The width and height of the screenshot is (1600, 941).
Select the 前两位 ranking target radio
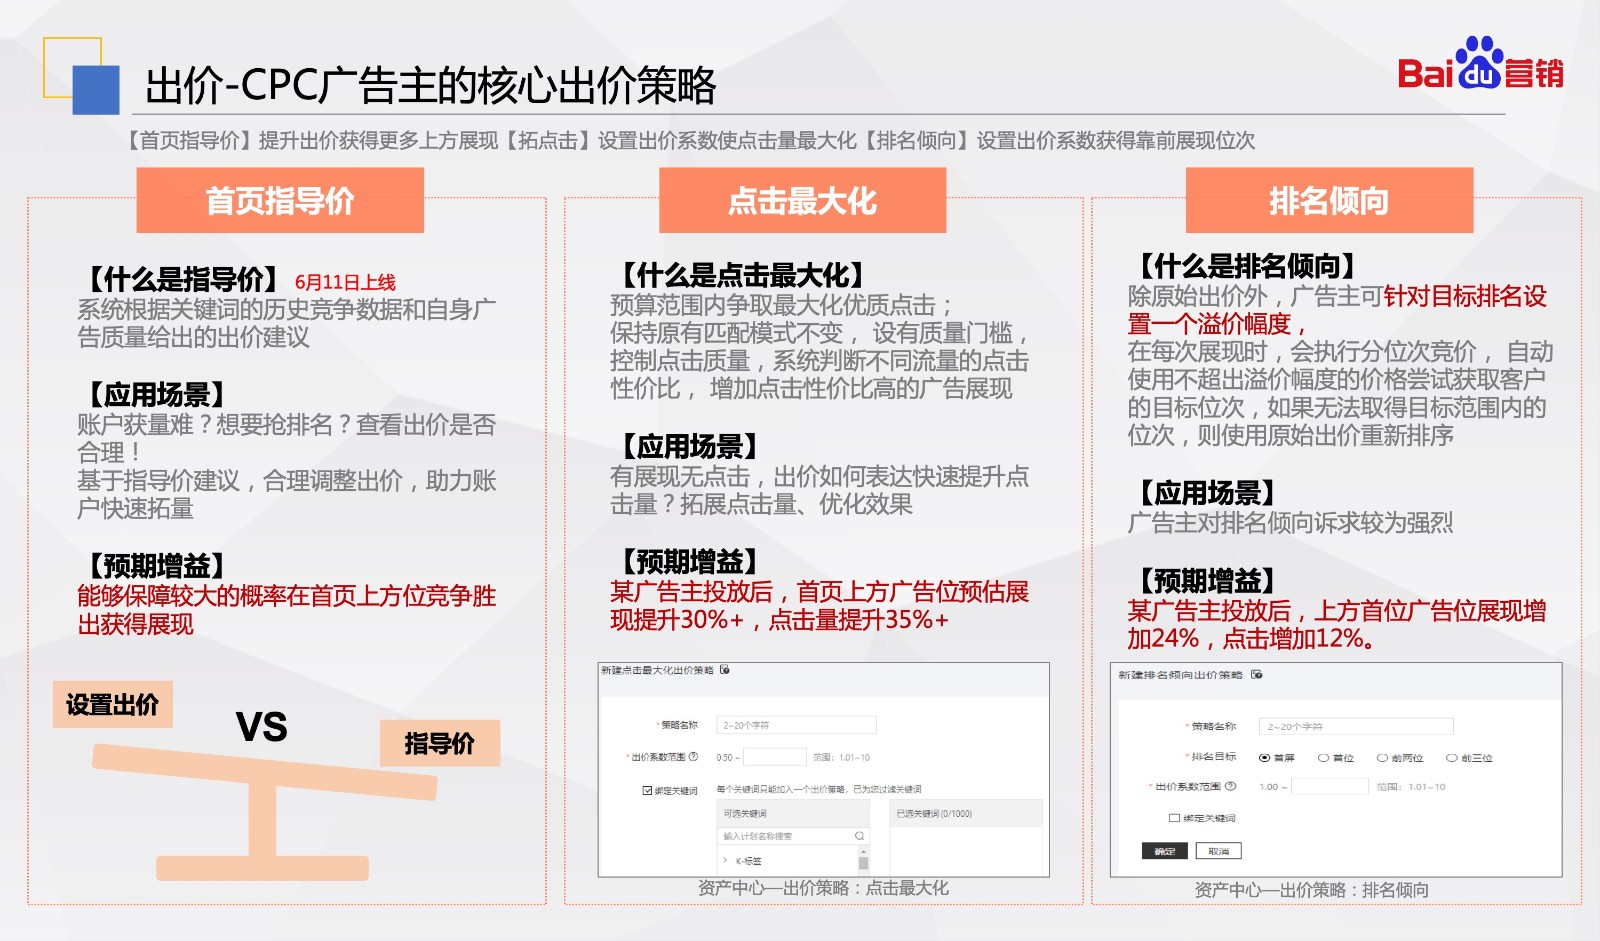click(x=1382, y=758)
